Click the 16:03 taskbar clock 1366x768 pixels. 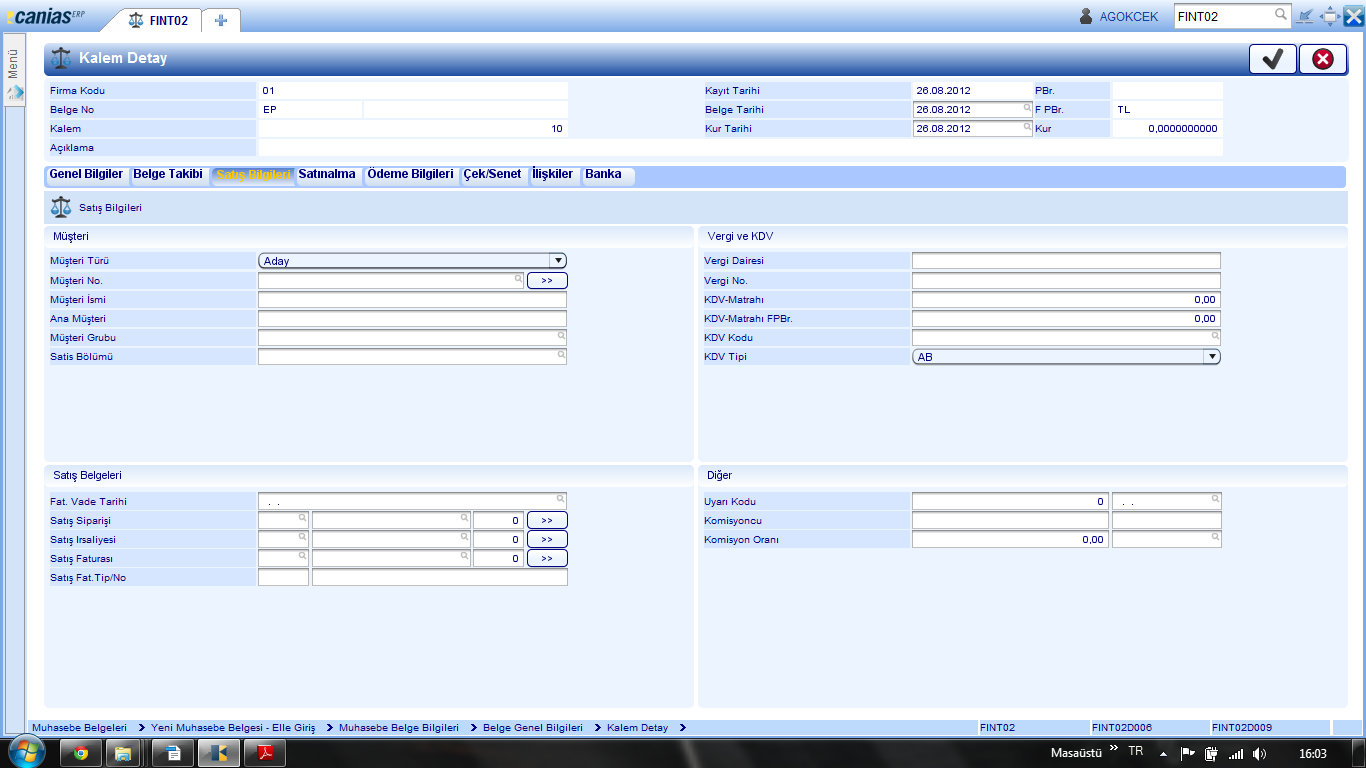point(1313,753)
